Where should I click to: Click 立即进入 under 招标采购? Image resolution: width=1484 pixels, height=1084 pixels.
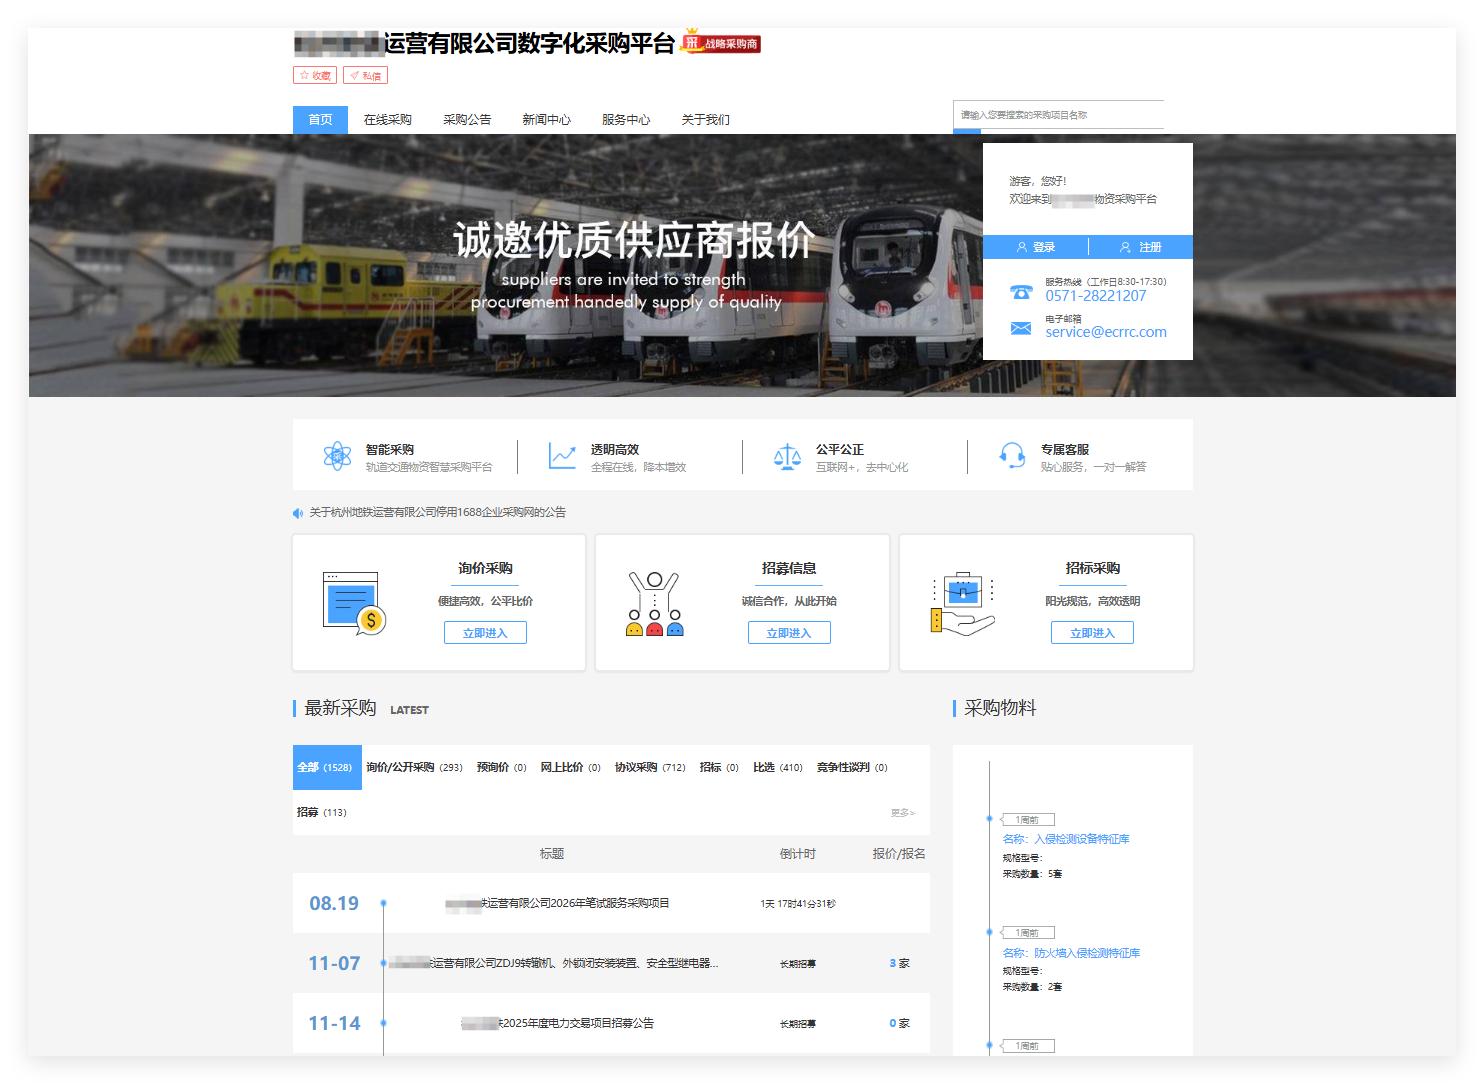pos(1092,633)
